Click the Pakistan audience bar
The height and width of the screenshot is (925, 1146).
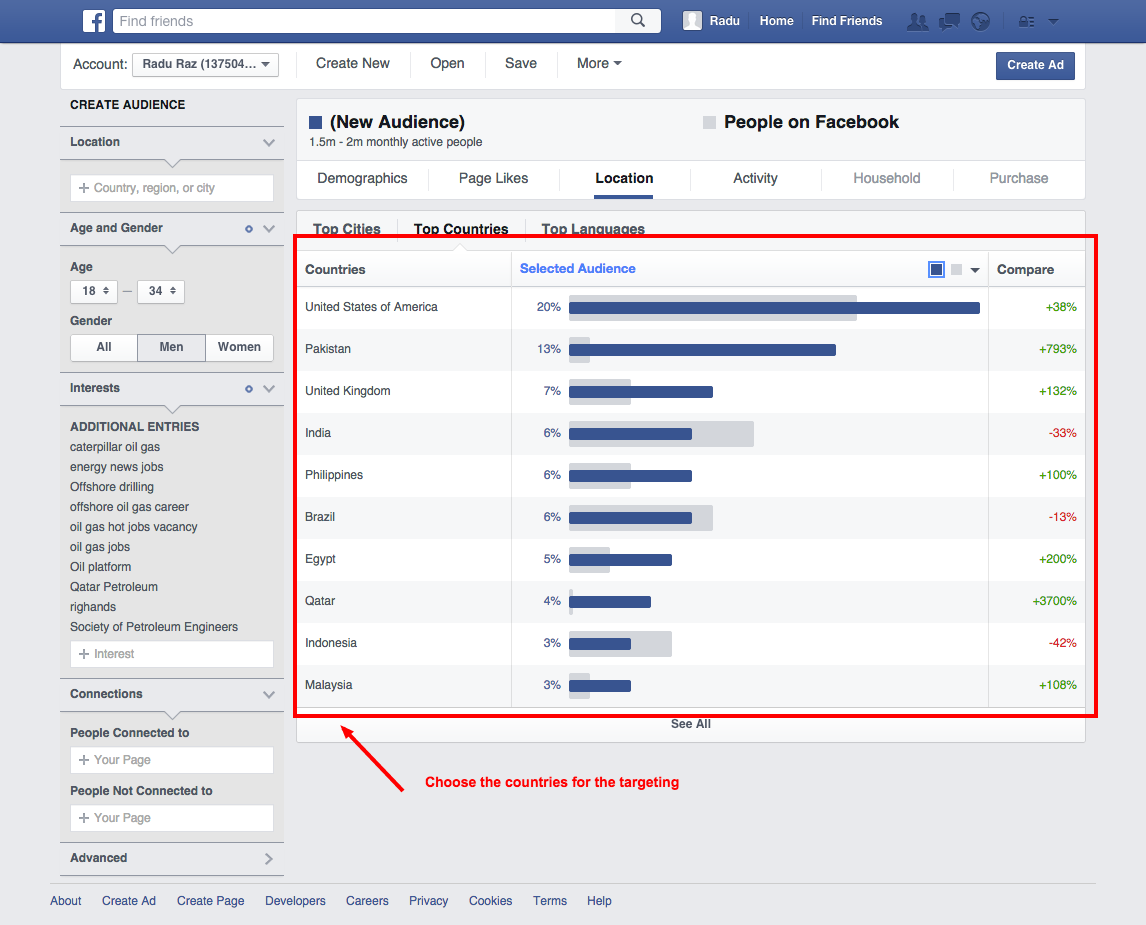click(702, 350)
